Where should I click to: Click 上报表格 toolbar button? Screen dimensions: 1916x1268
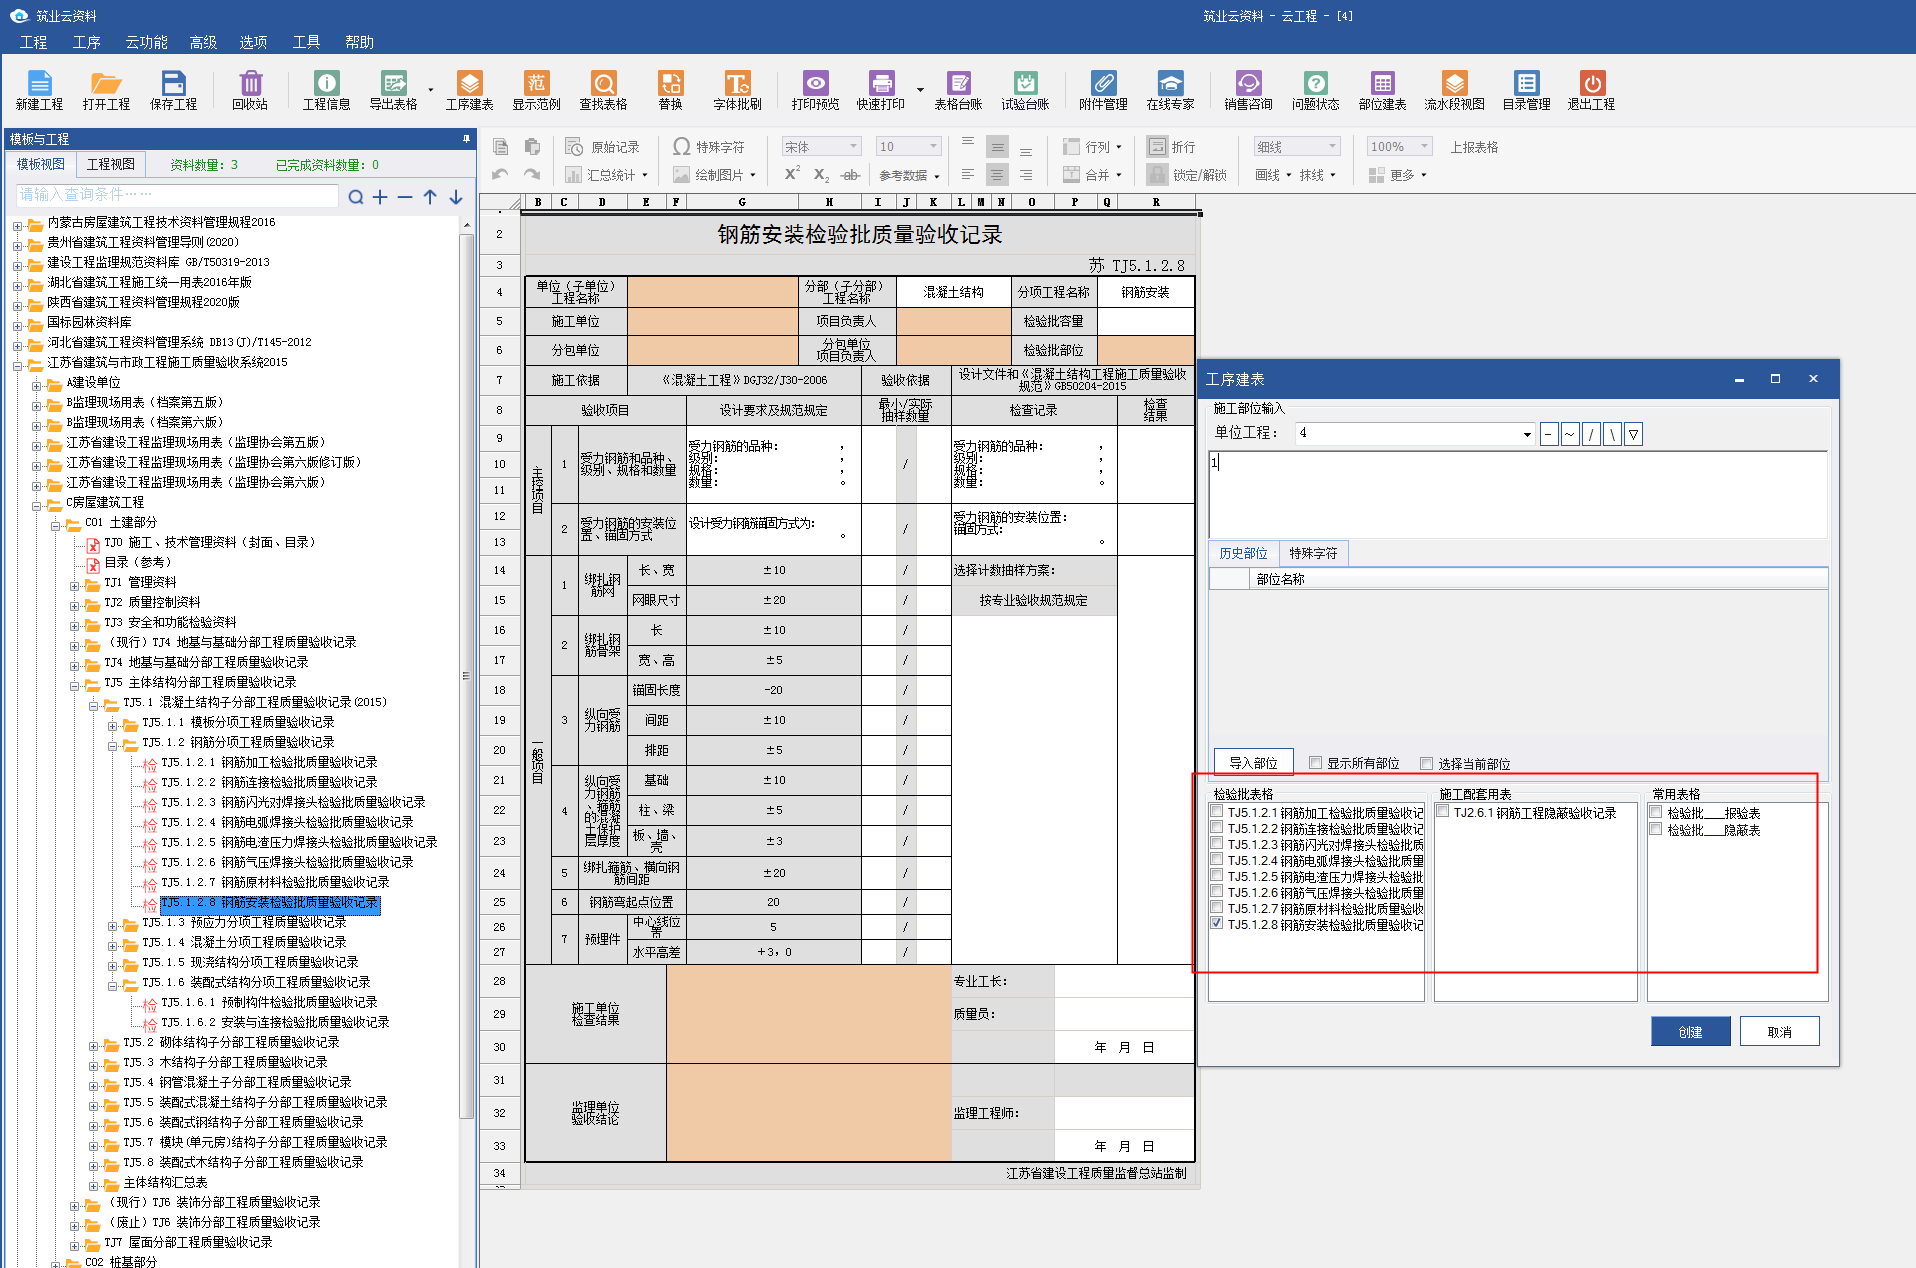[1474, 146]
